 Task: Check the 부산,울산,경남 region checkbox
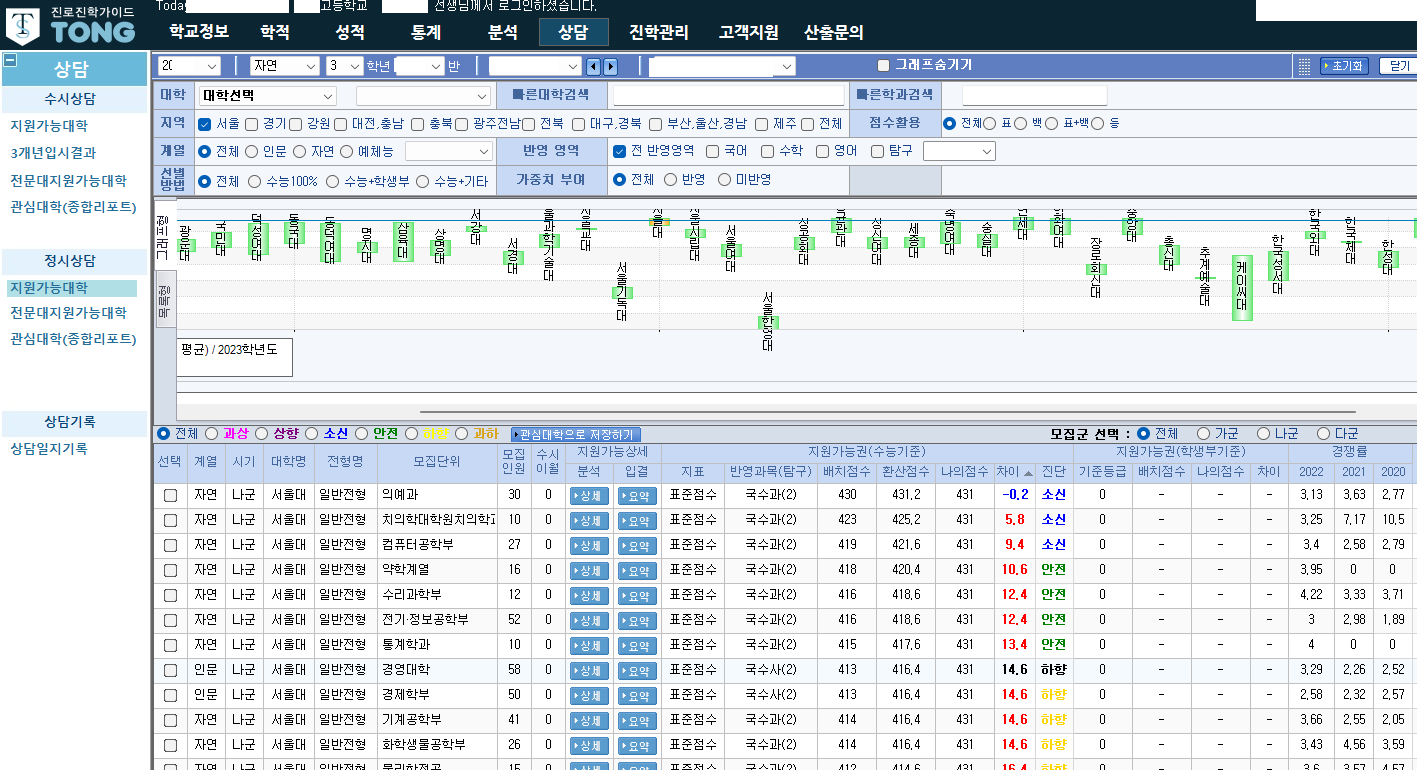[x=655, y=124]
